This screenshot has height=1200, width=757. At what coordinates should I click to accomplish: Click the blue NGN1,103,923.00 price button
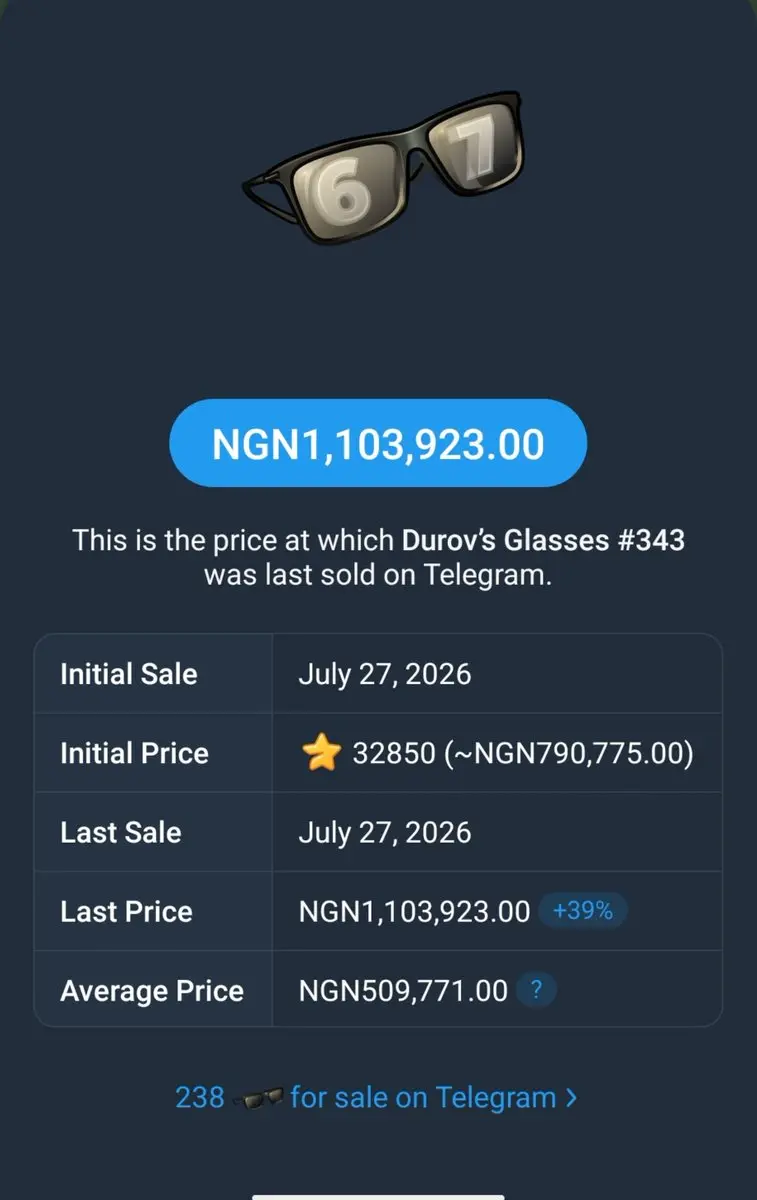click(378, 444)
